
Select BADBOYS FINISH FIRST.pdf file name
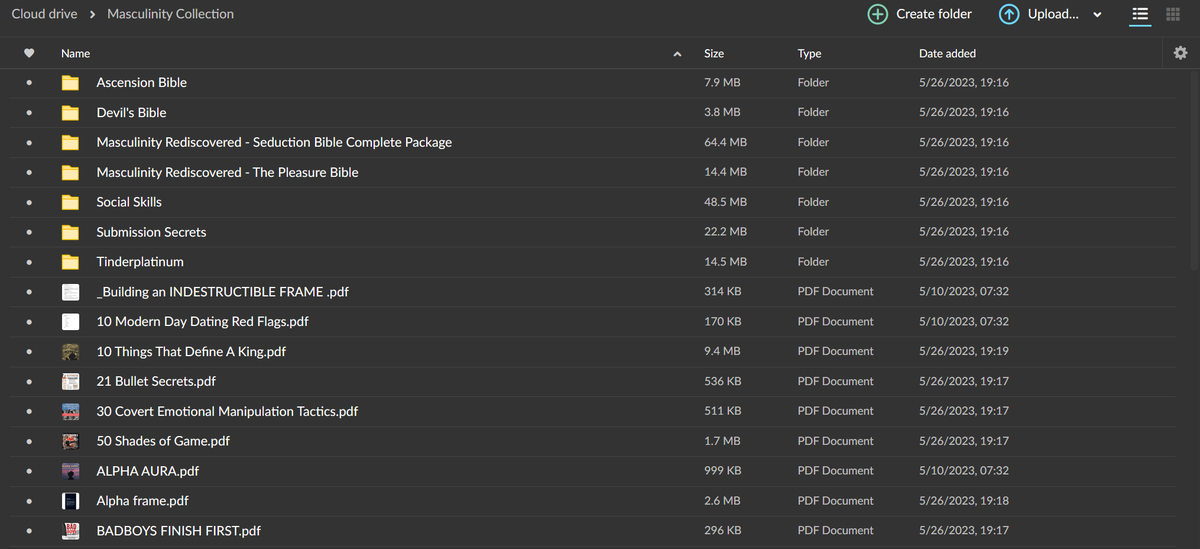coord(178,531)
